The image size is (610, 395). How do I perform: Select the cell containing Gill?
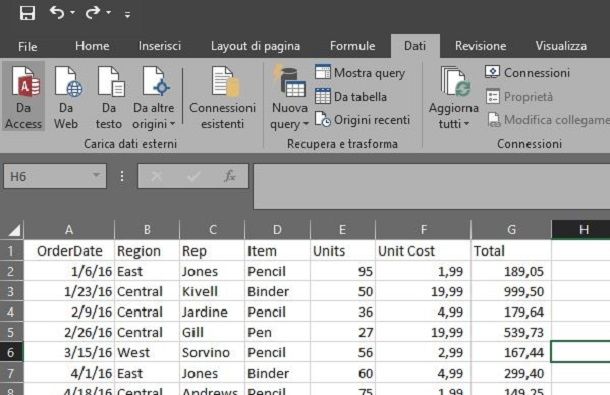(x=212, y=332)
